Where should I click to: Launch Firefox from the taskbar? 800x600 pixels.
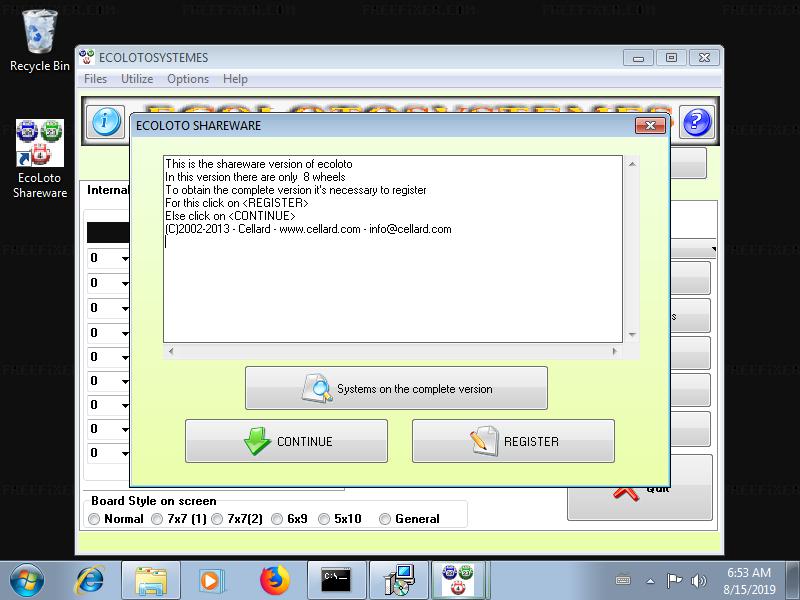[274, 581]
